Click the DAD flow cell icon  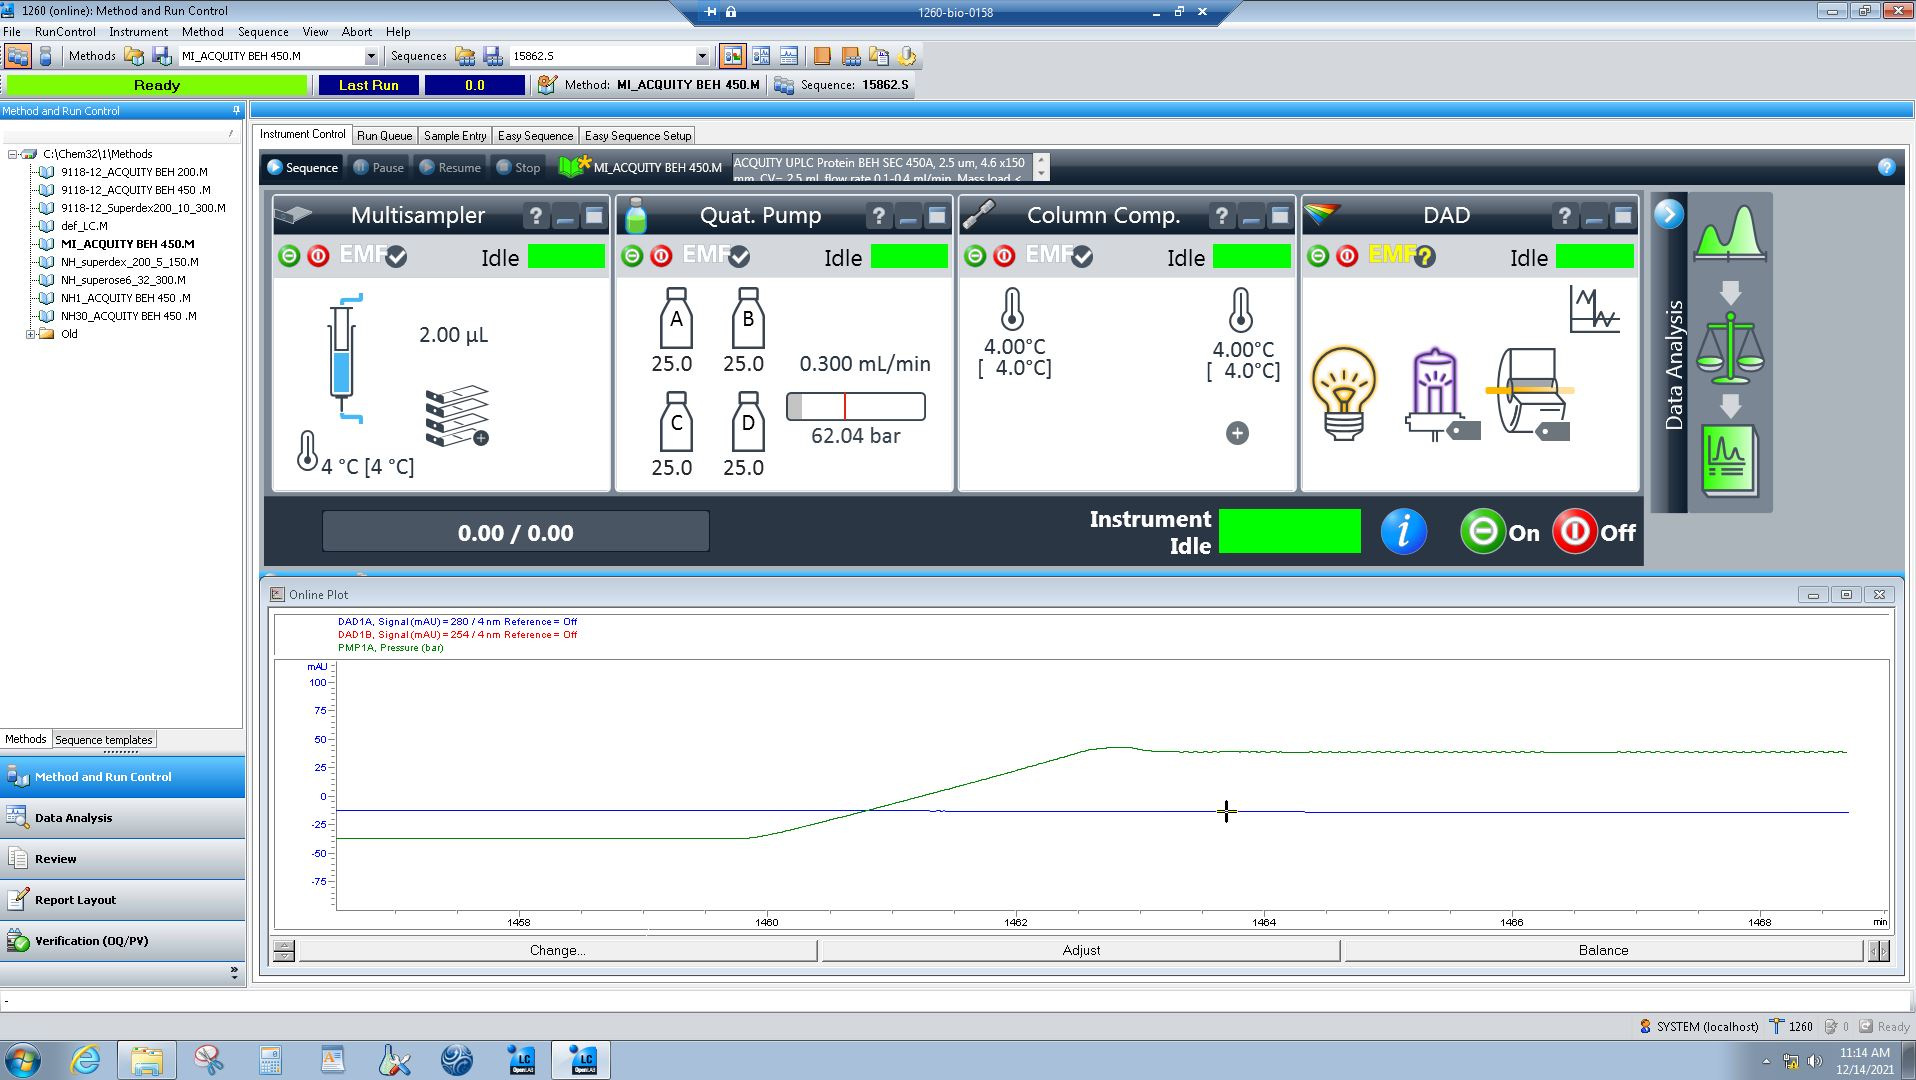1530,392
